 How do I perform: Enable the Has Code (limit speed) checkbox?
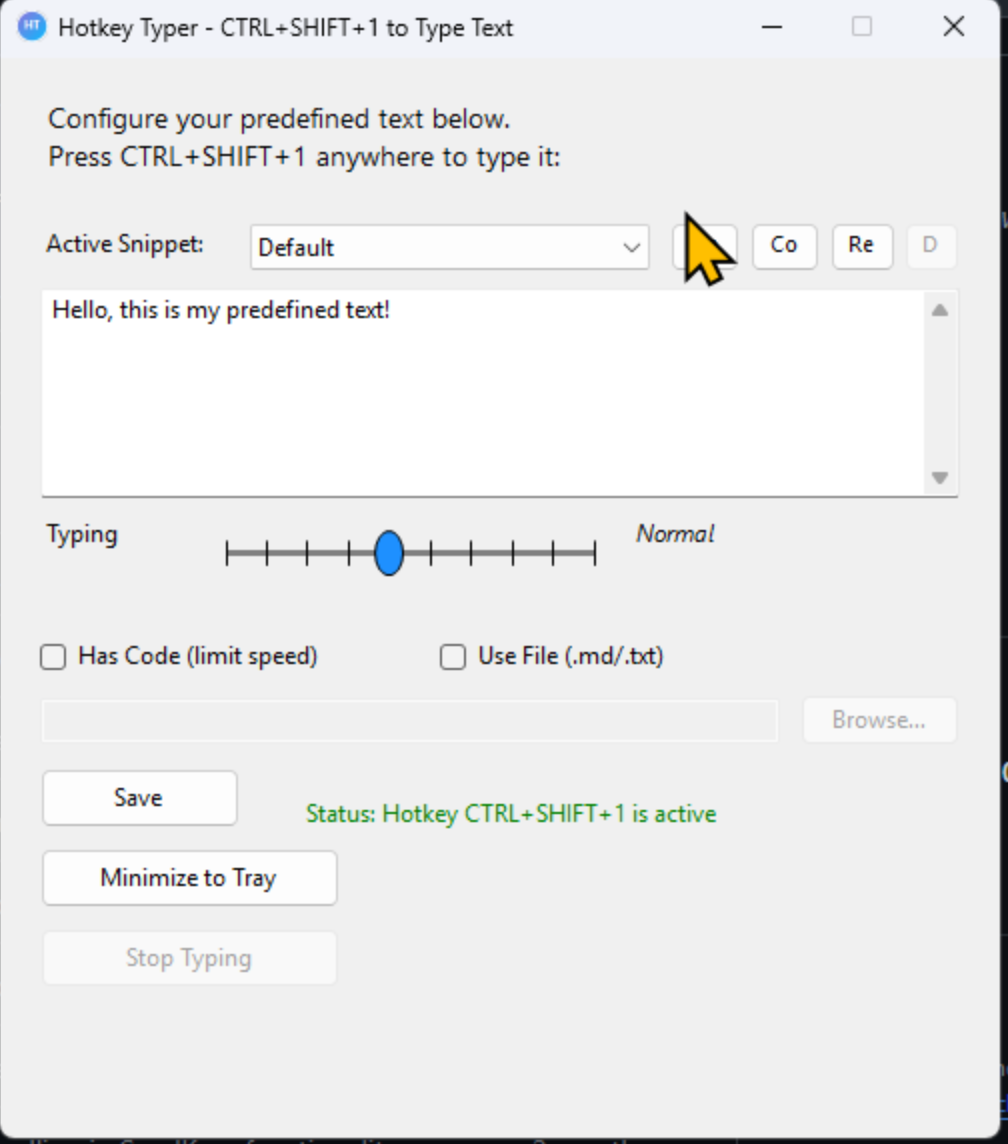(x=52, y=657)
